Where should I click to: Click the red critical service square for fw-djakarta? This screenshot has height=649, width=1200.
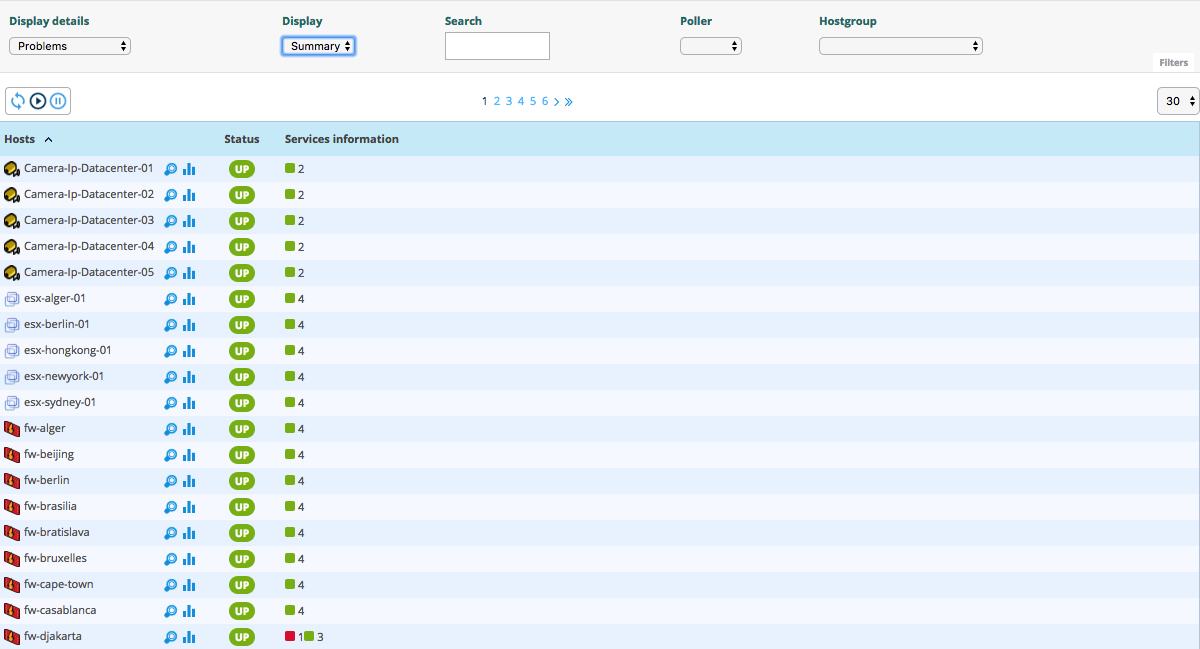click(290, 636)
